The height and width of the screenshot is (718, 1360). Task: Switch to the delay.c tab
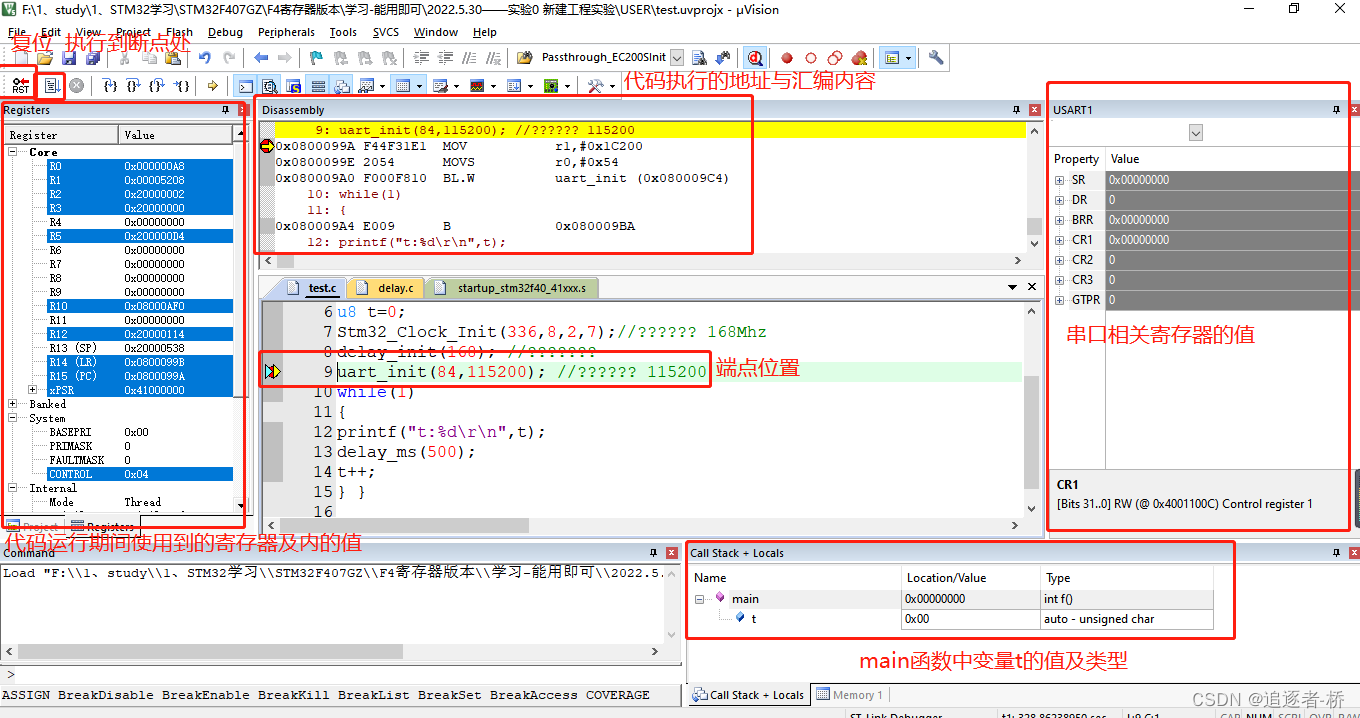click(387, 288)
